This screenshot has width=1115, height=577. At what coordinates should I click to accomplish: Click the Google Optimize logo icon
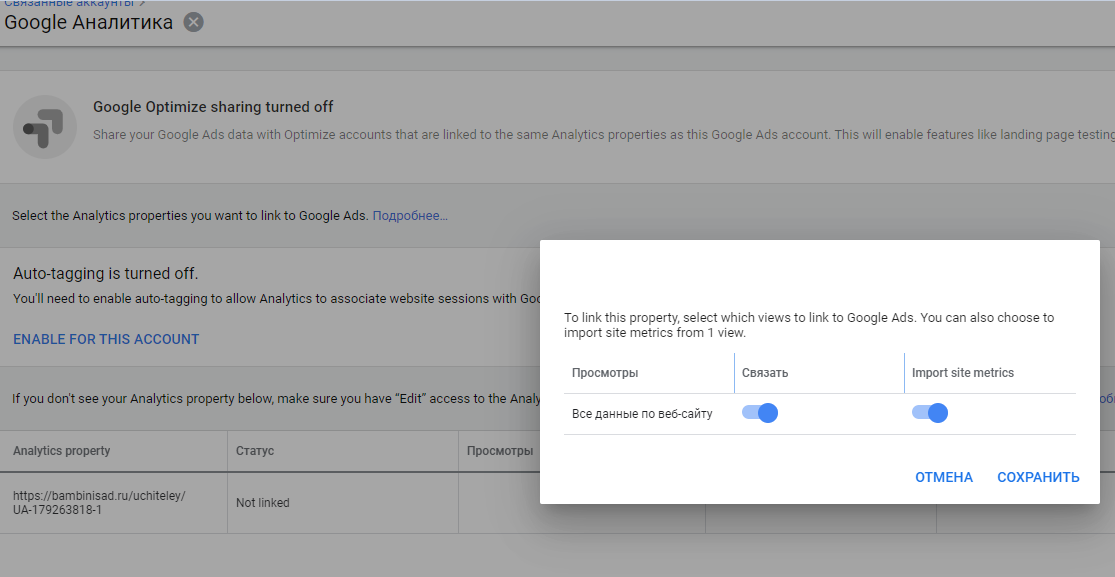[45, 127]
